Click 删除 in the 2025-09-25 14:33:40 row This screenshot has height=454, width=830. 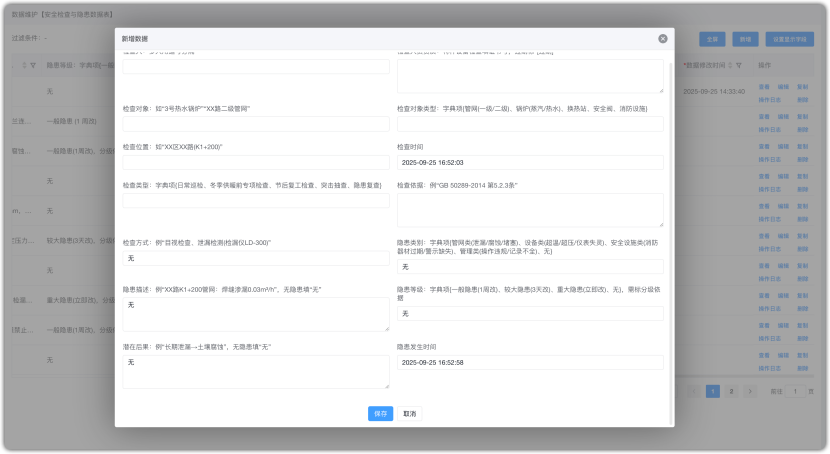[x=802, y=99]
